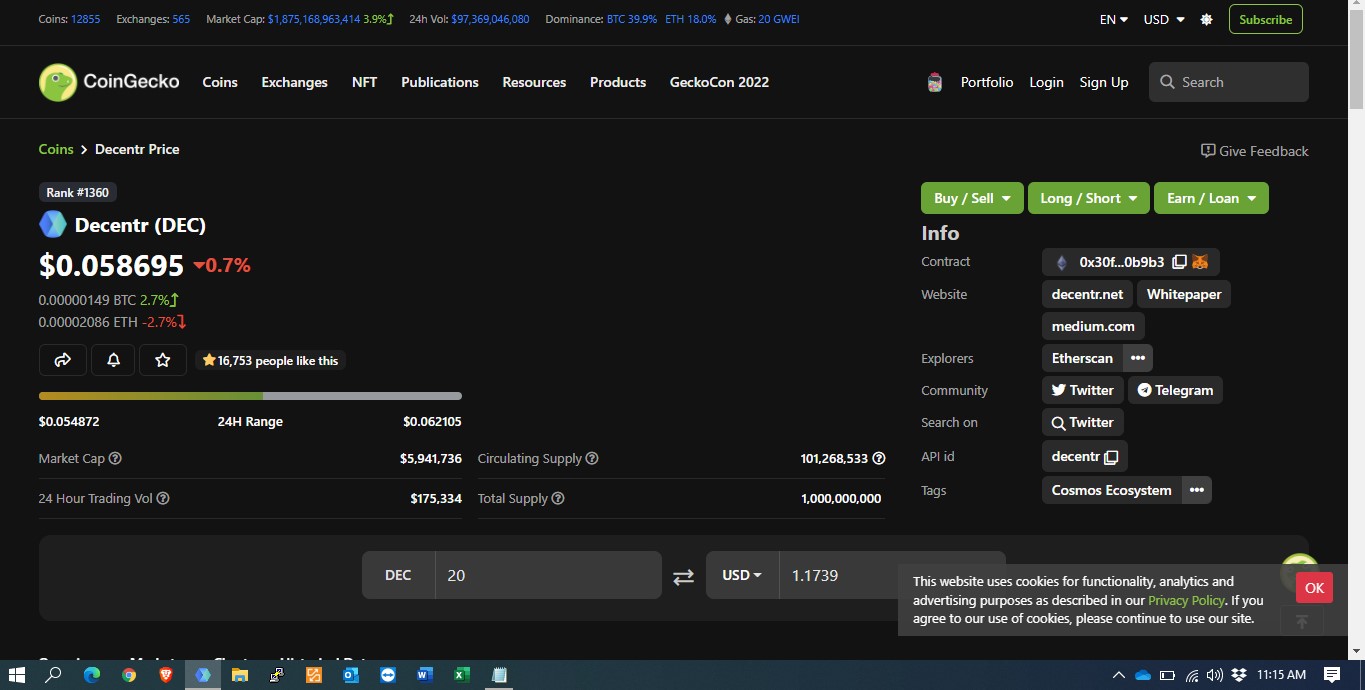The width and height of the screenshot is (1365, 690).
Task: Select converter currency USD dropdown
Action: click(742, 575)
